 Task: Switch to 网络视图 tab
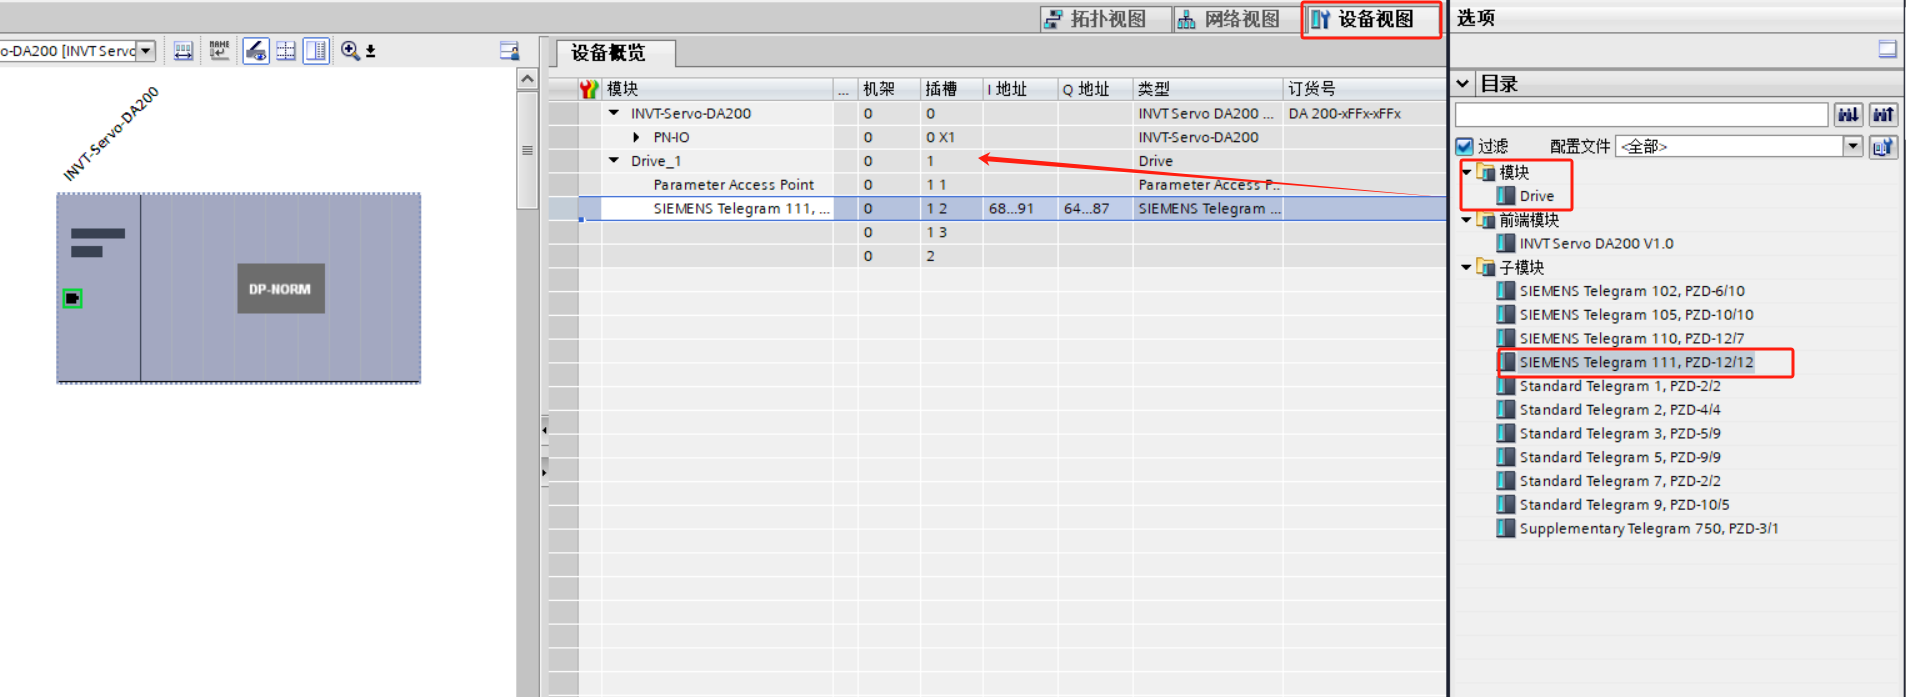1239,19
